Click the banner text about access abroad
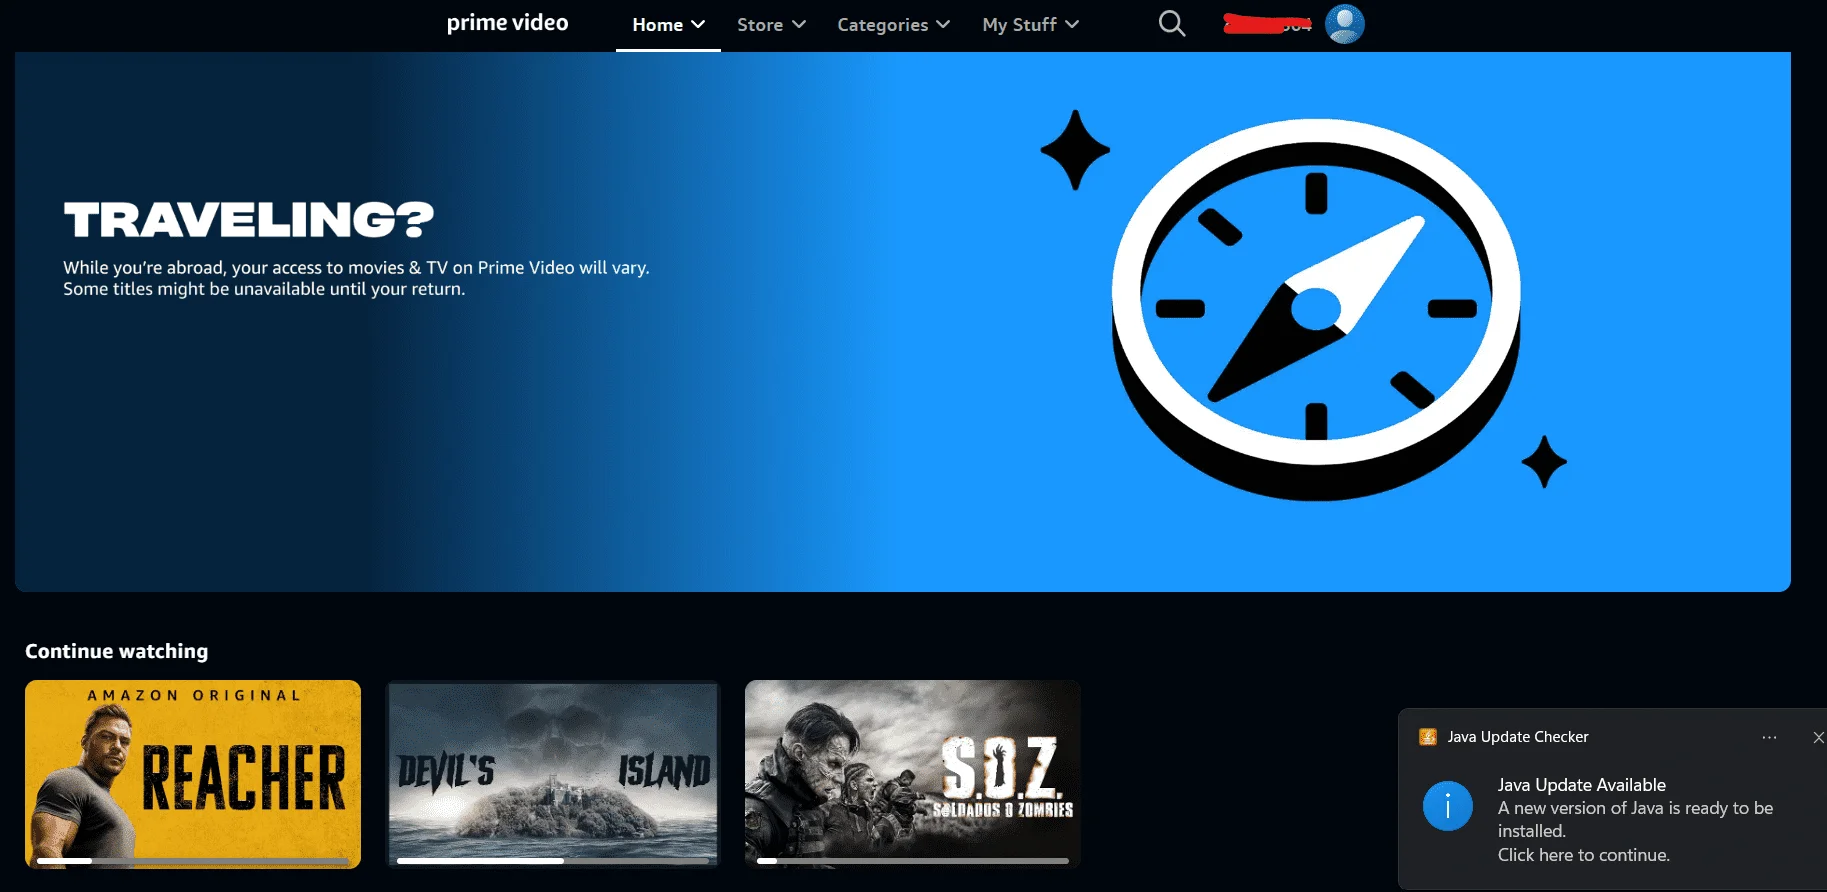Image resolution: width=1827 pixels, height=892 pixels. 356,278
